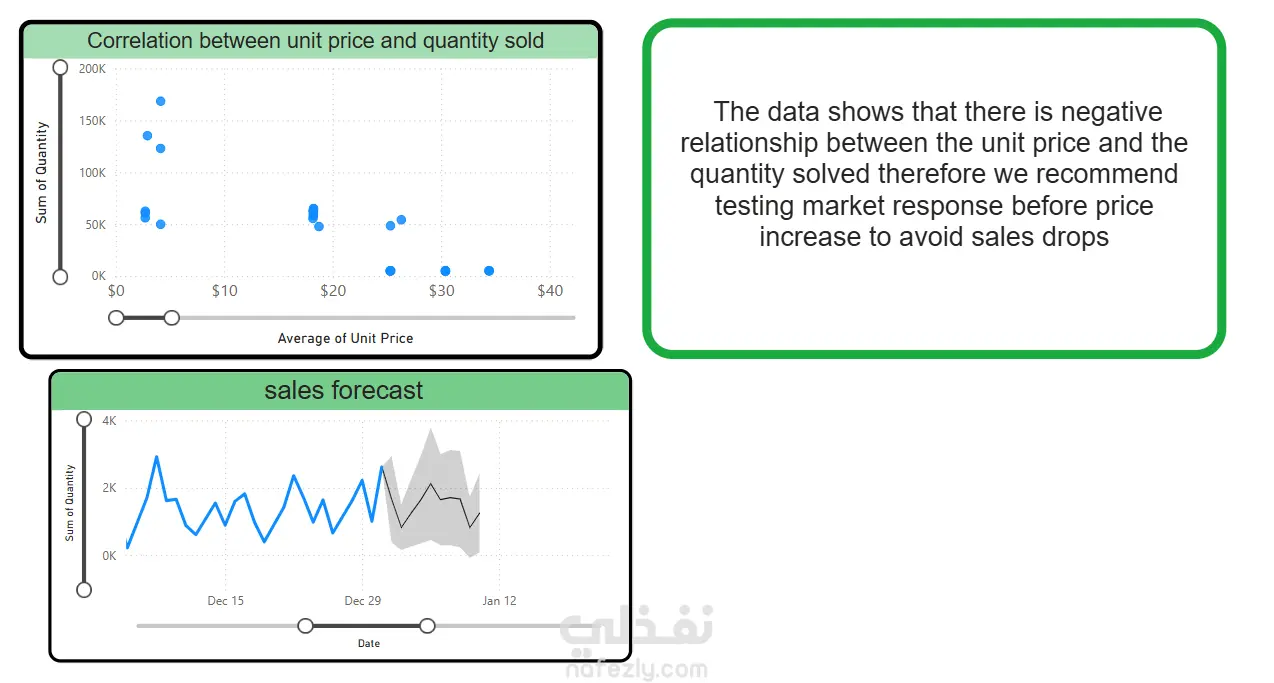Click the top handle of the scatter chart's vertical zoom slider
This screenshot has width=1274, height=683.
click(x=60, y=67)
